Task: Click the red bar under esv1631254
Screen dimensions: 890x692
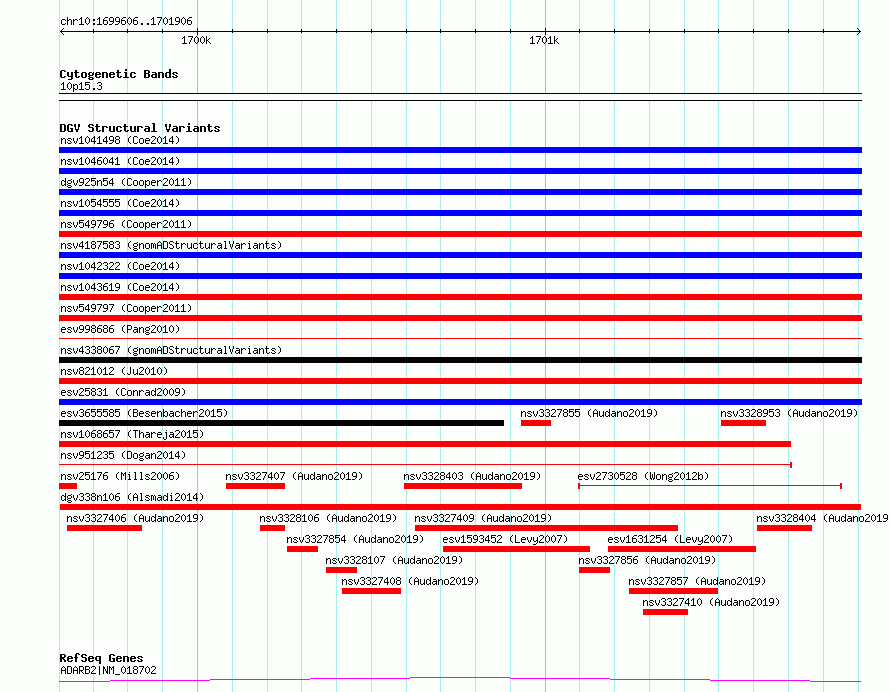Action: click(x=682, y=549)
